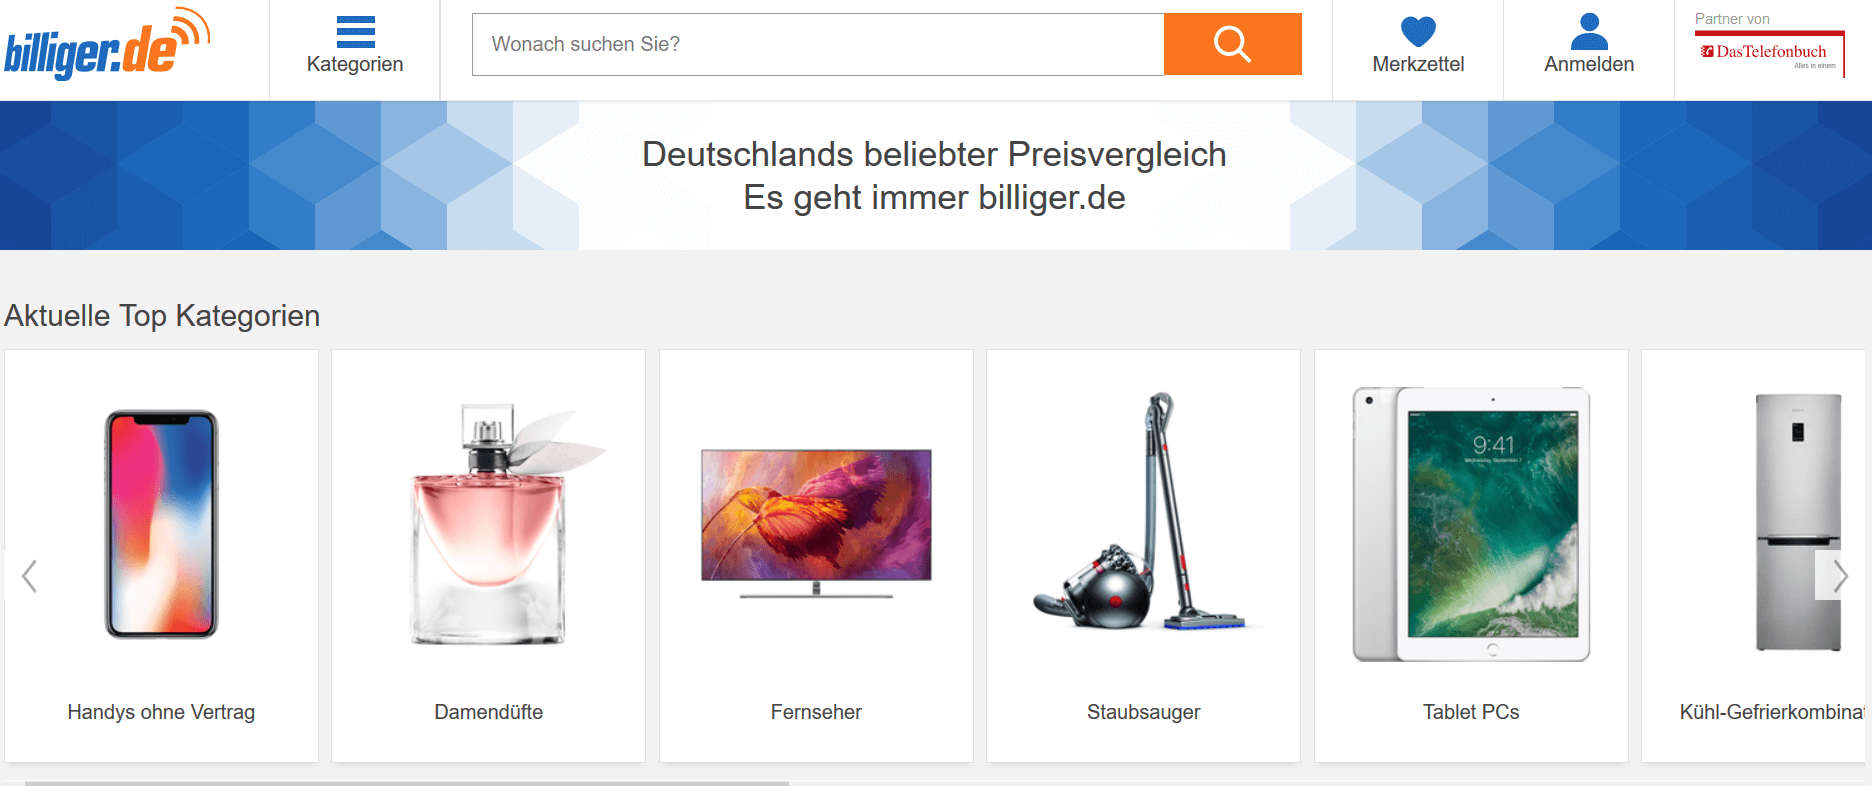Screen dimensions: 1872x786
Task: Focus the 'Wonach suchen Sie?' search field
Action: (x=818, y=44)
